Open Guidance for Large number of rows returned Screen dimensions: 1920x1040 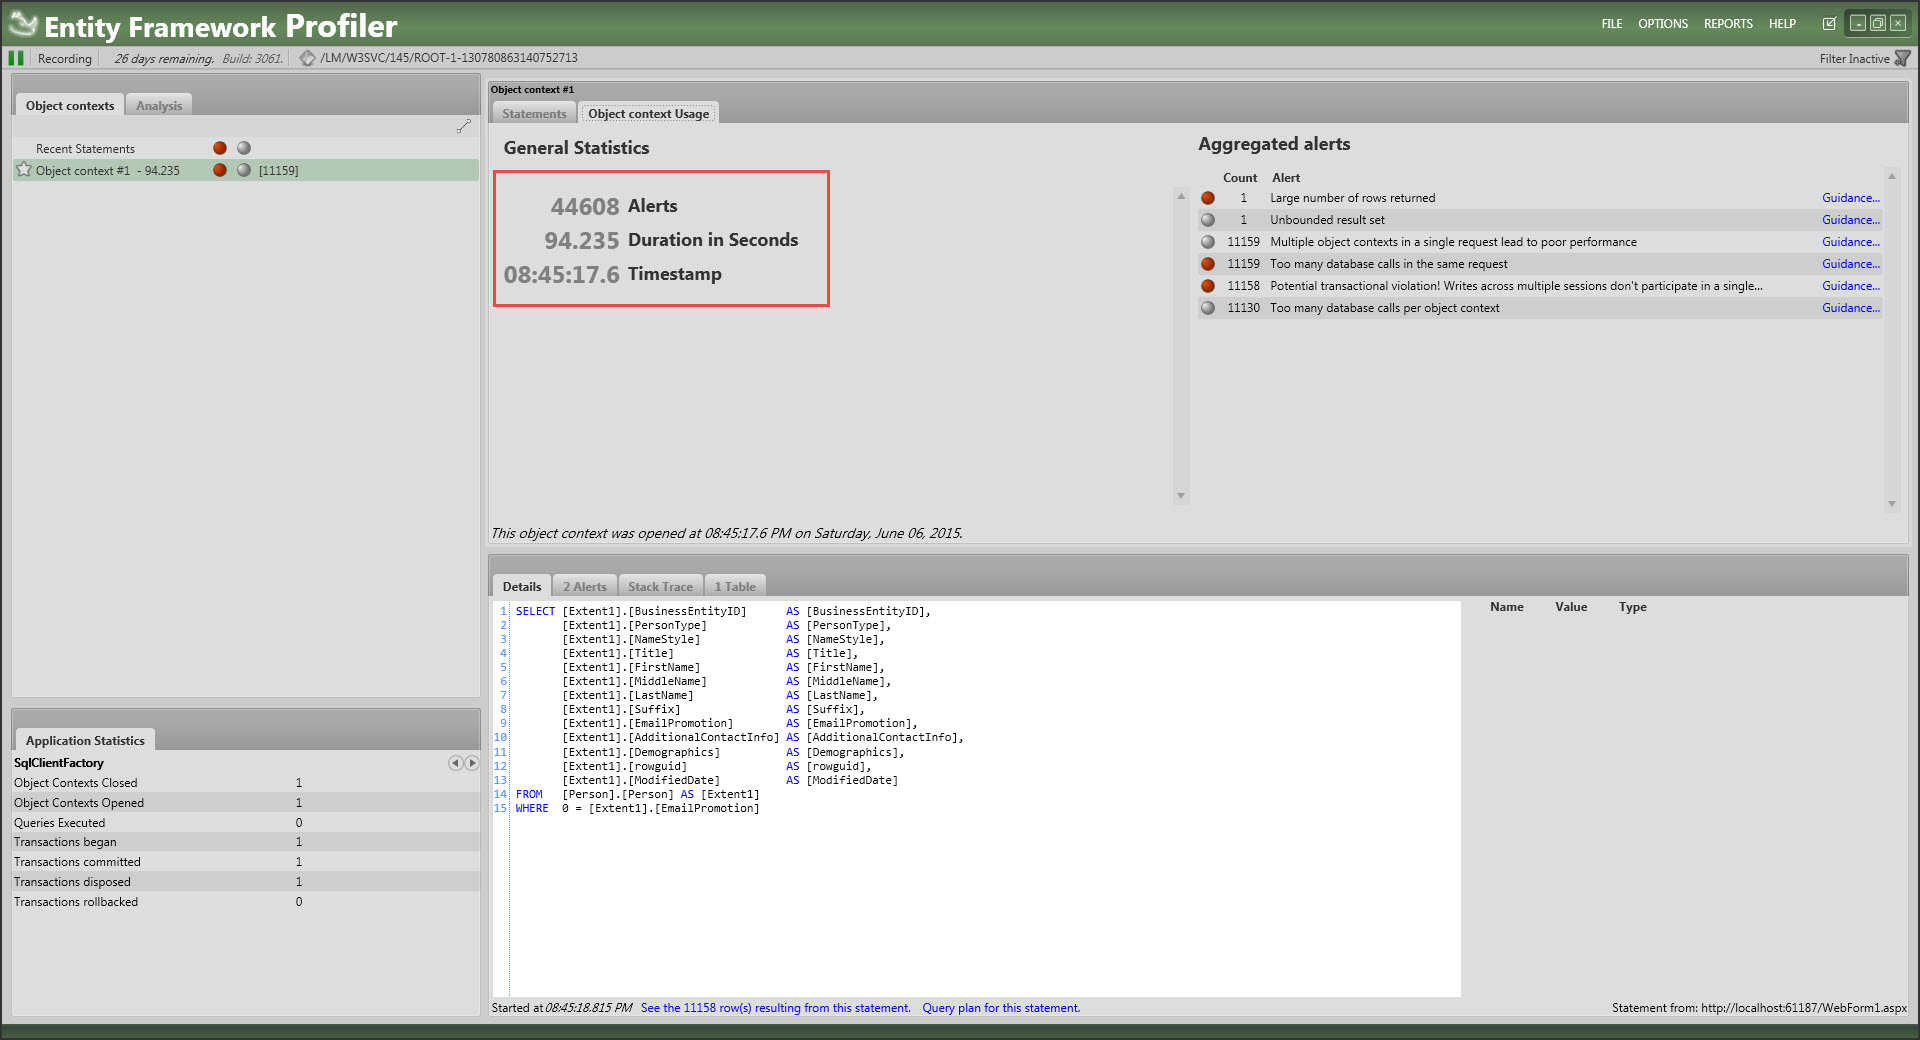click(1850, 198)
